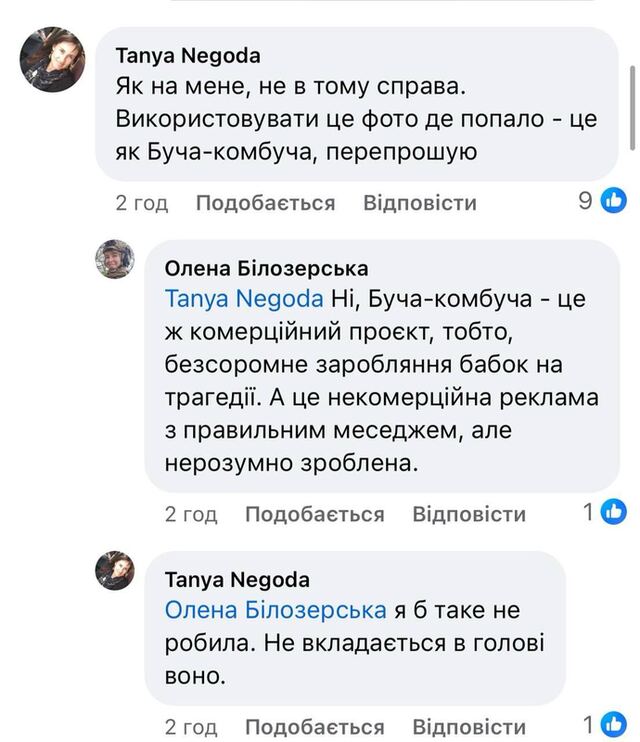This screenshot has width=640, height=742.
Task: Click Відповісти under Олена Білозерська's reply
Action: (x=468, y=514)
